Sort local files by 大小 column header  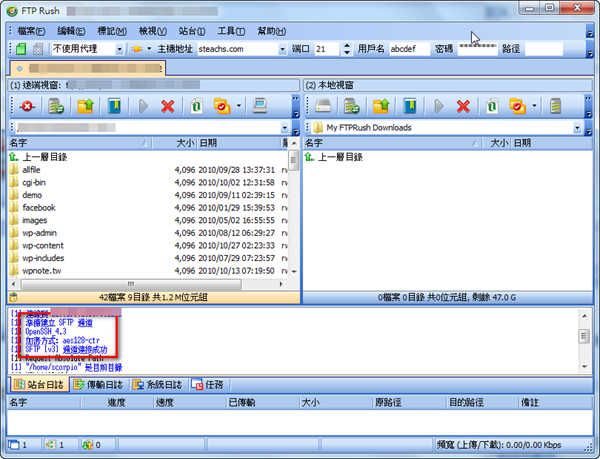(496, 143)
